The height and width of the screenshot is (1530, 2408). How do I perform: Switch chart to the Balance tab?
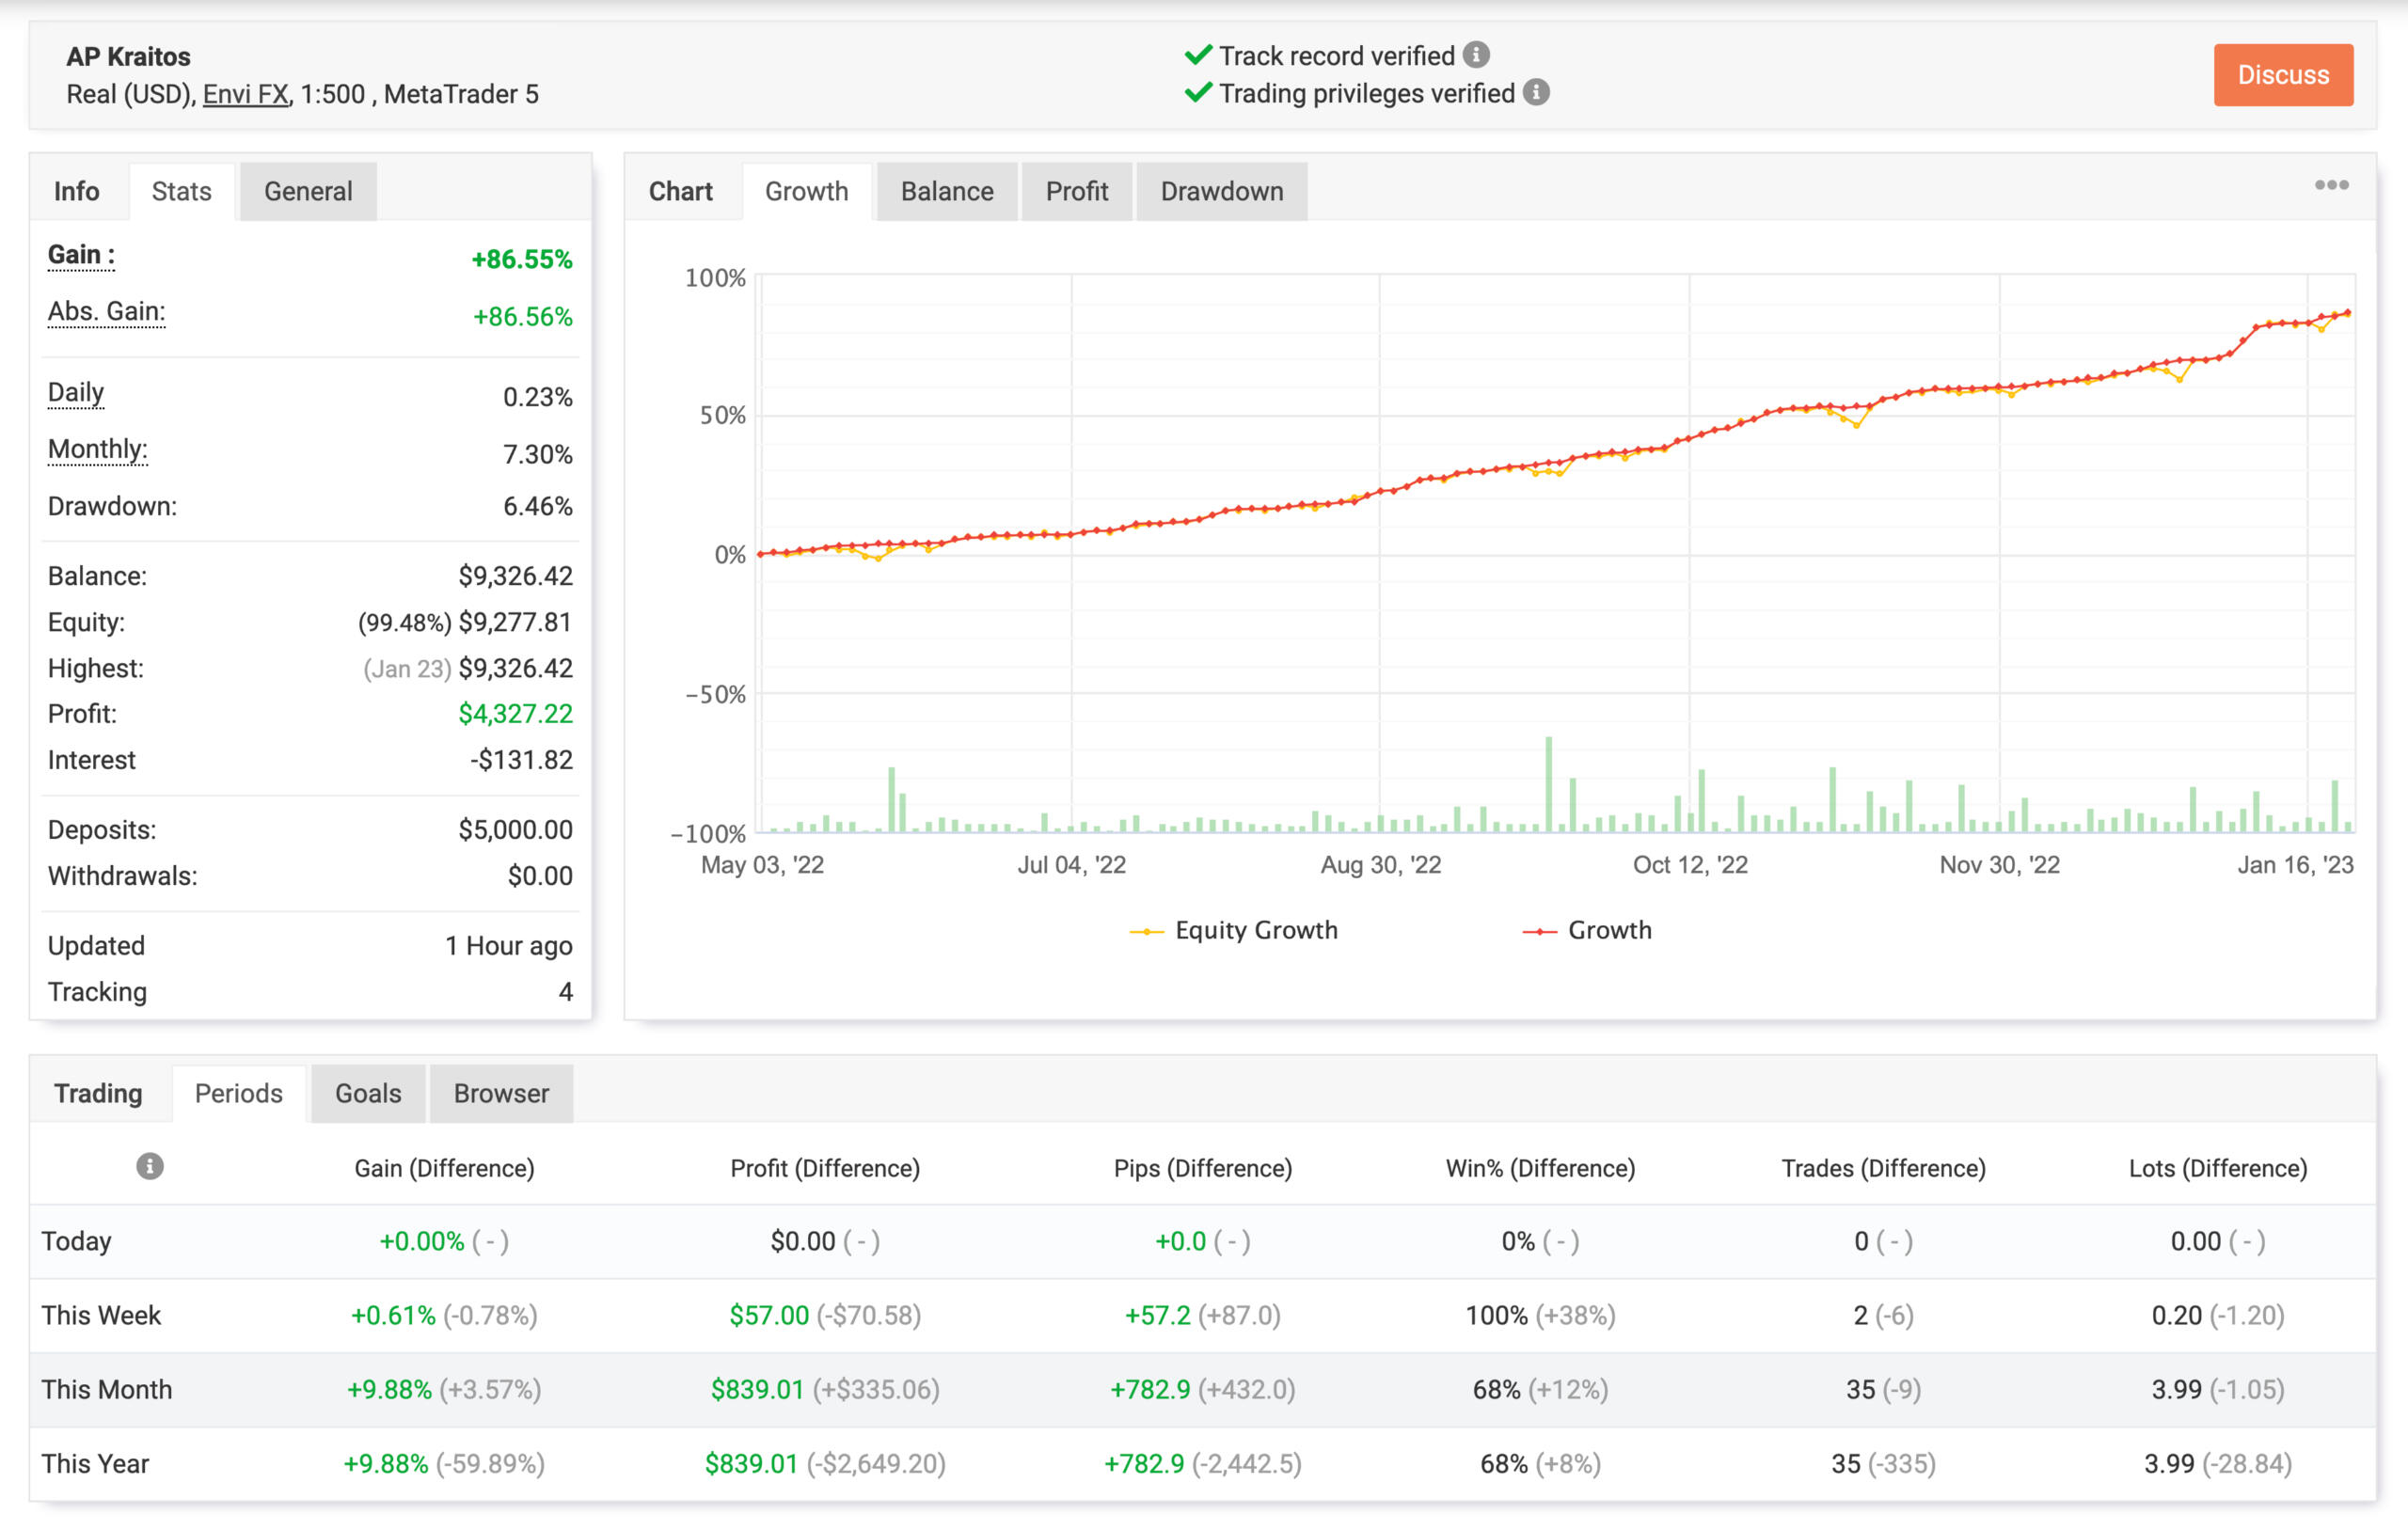[946, 191]
